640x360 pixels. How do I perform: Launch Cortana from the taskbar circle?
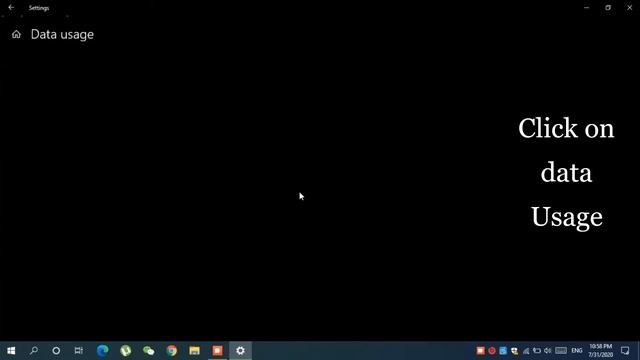click(x=56, y=351)
